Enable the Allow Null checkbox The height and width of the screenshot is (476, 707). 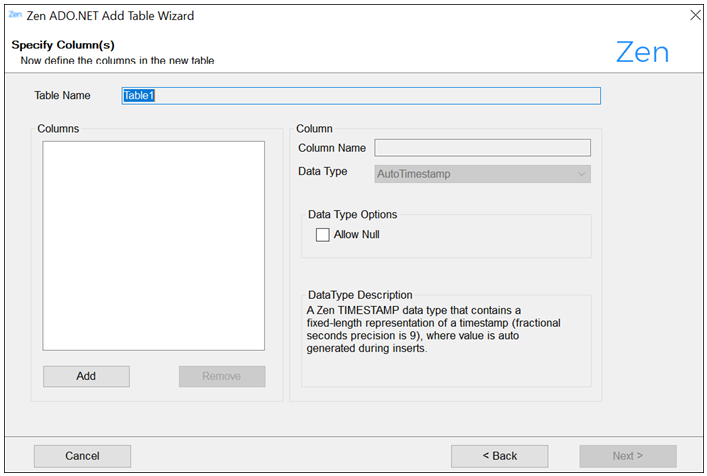[323, 235]
